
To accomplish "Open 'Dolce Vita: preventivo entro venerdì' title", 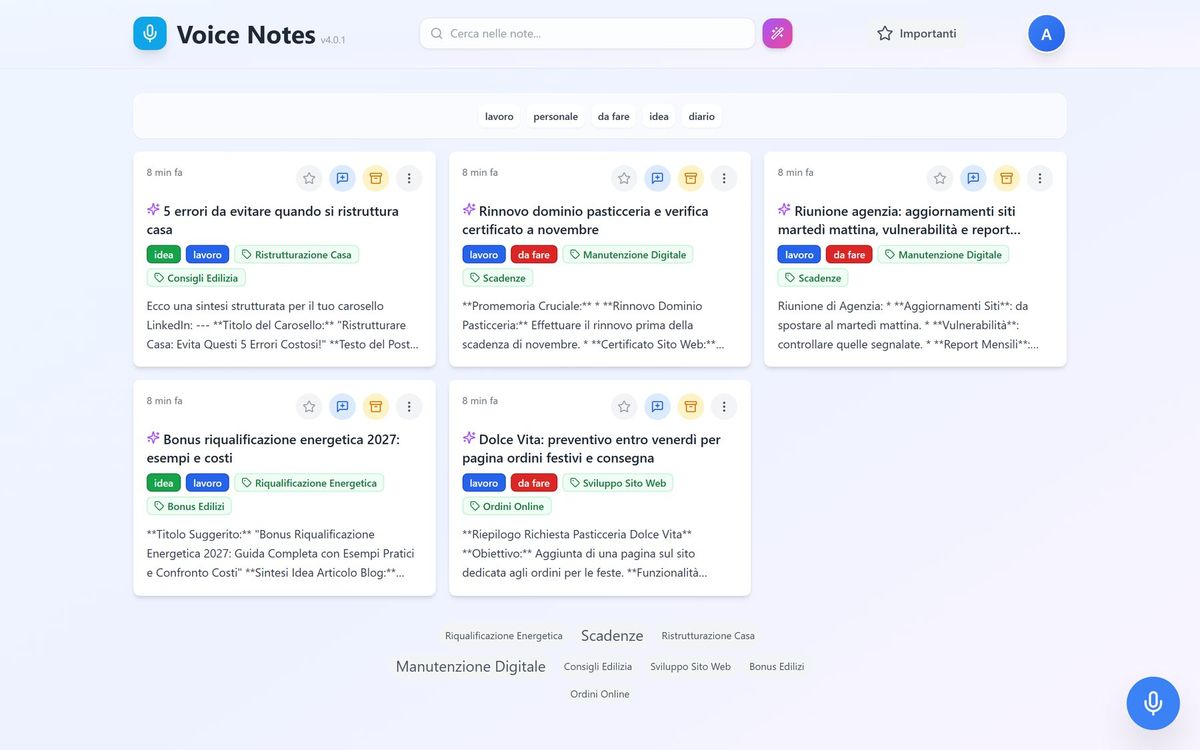I will (592, 448).
